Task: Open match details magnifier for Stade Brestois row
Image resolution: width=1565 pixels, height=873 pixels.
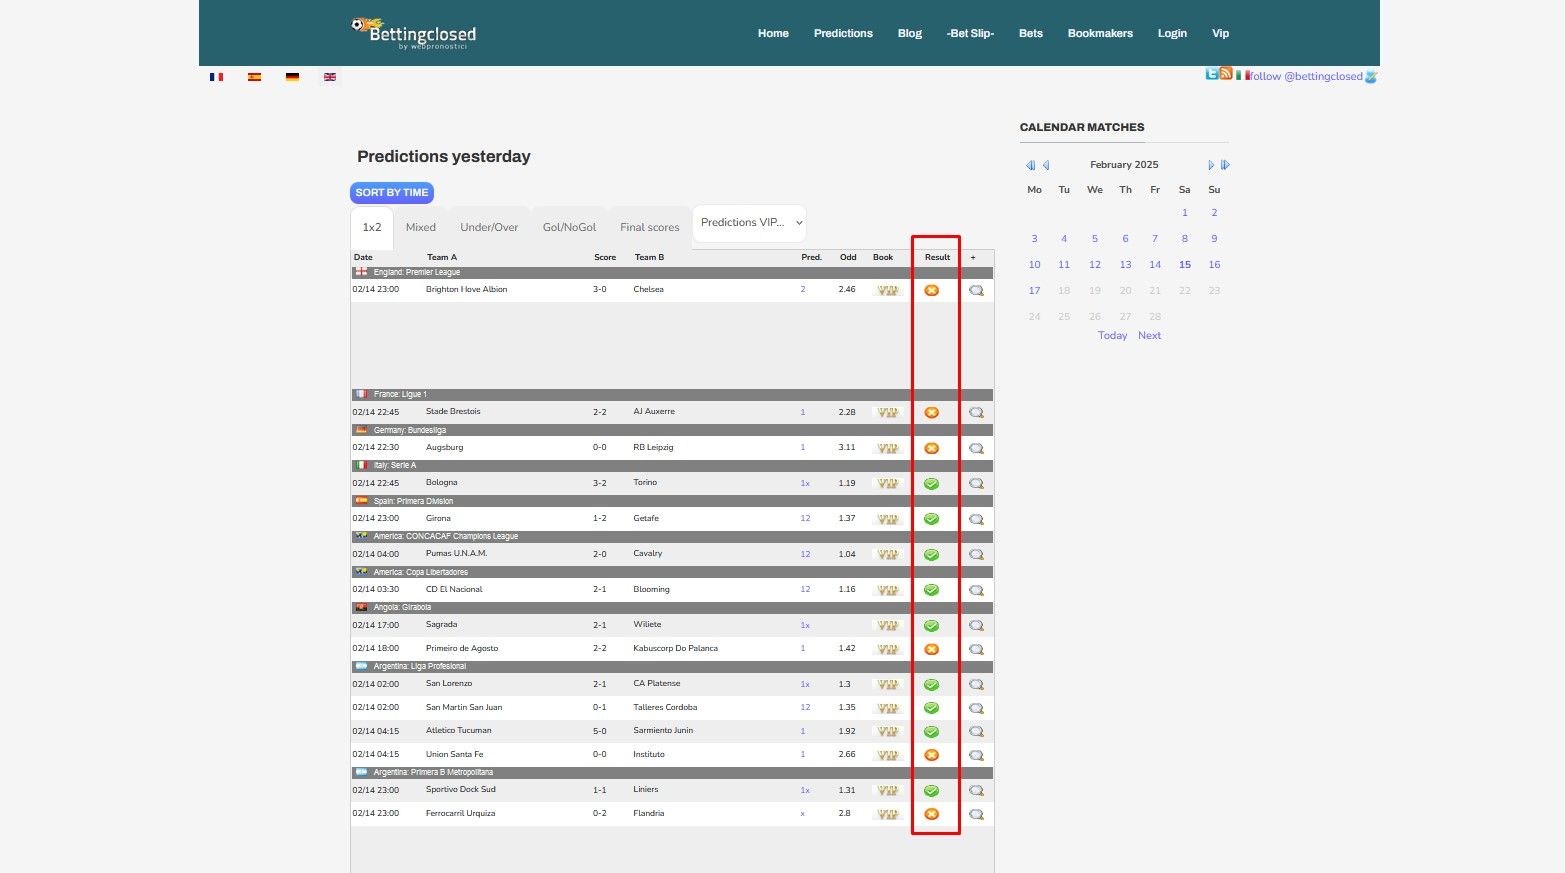Action: [976, 412]
